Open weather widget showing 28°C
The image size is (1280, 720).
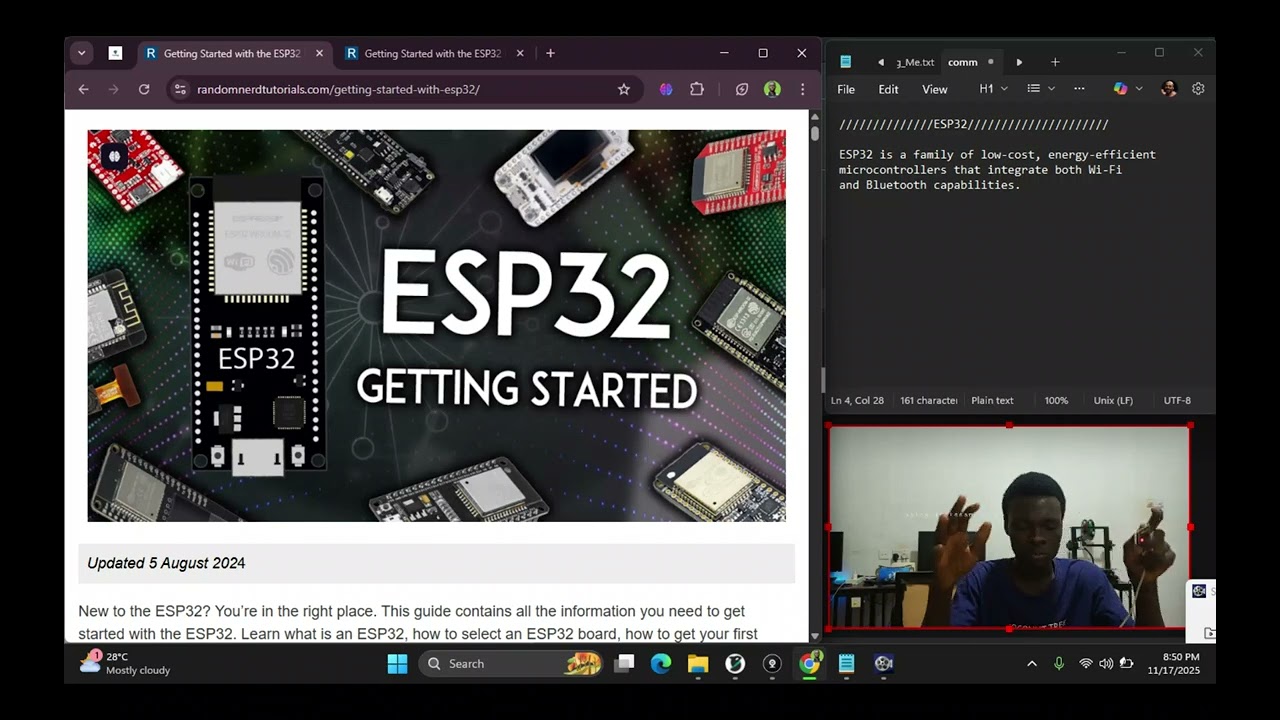pos(125,664)
